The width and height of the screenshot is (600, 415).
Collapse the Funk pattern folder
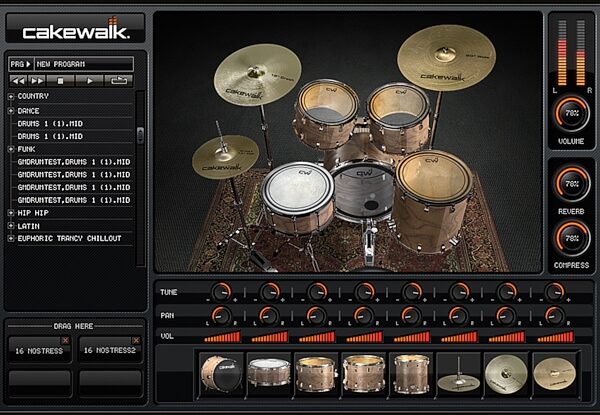click(11, 149)
